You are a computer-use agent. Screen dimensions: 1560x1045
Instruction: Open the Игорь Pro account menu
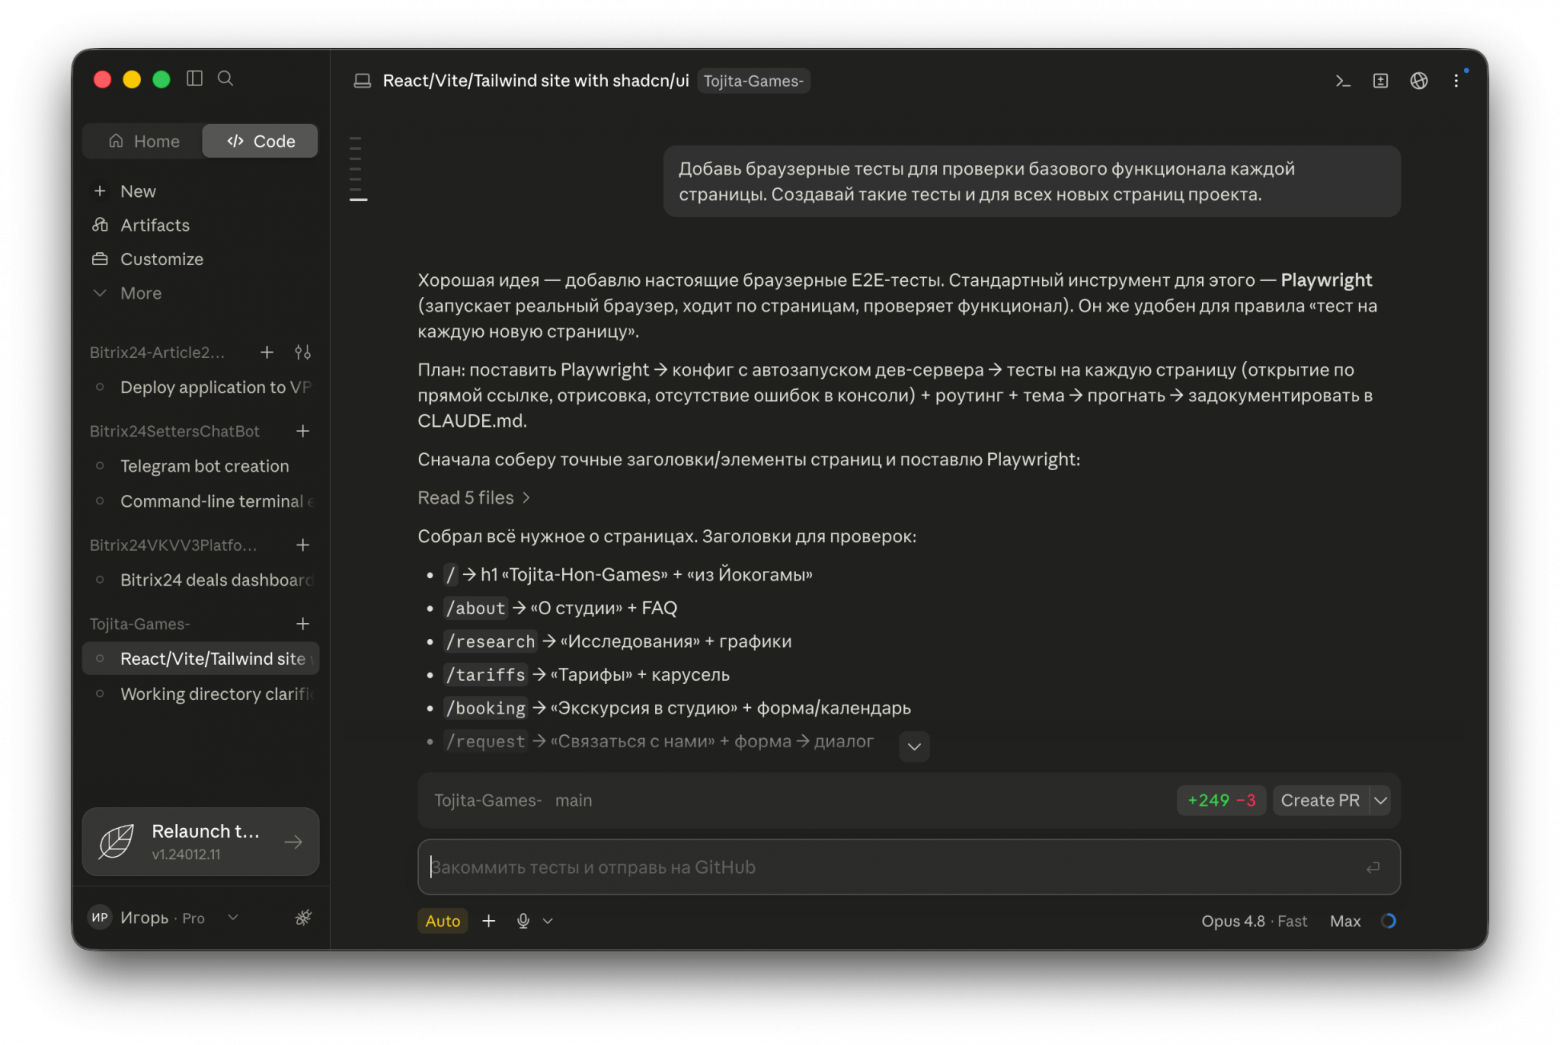[x=164, y=918]
